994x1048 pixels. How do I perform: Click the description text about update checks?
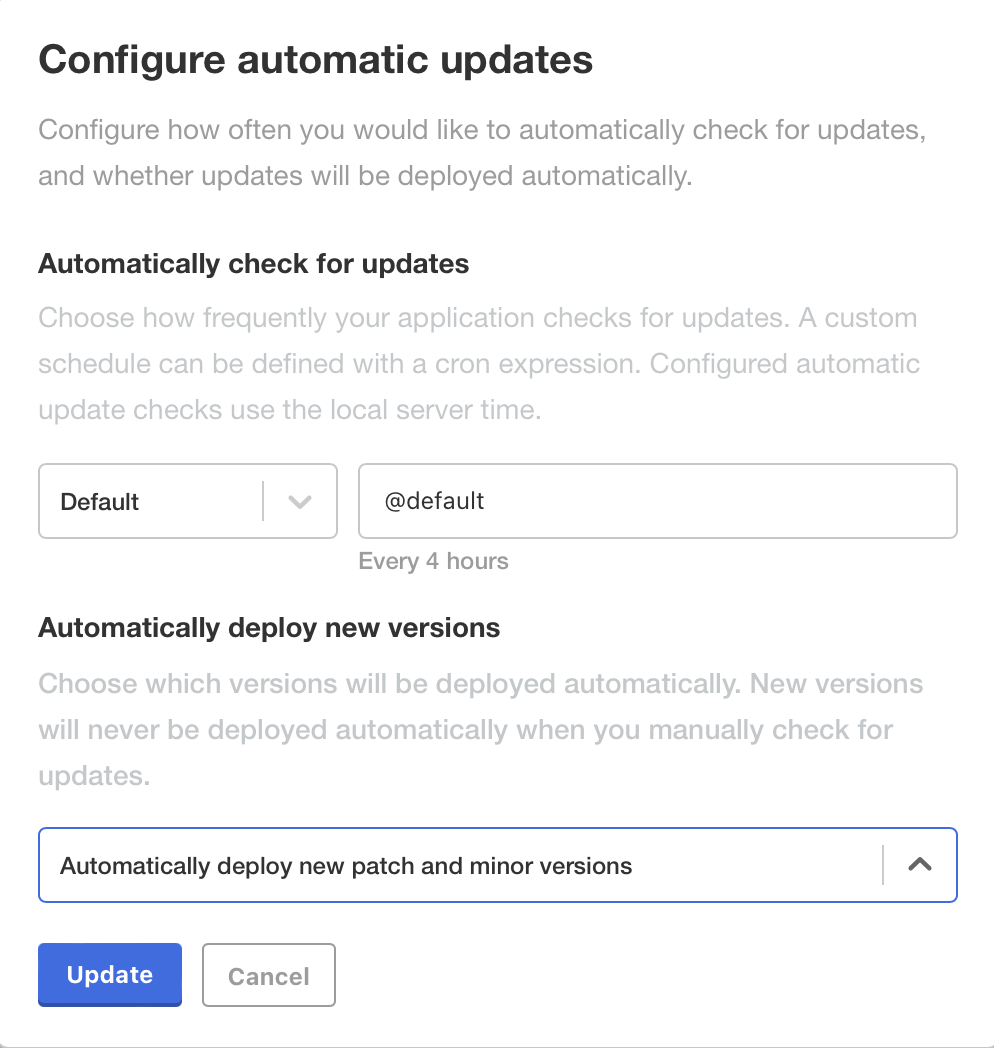click(x=478, y=363)
